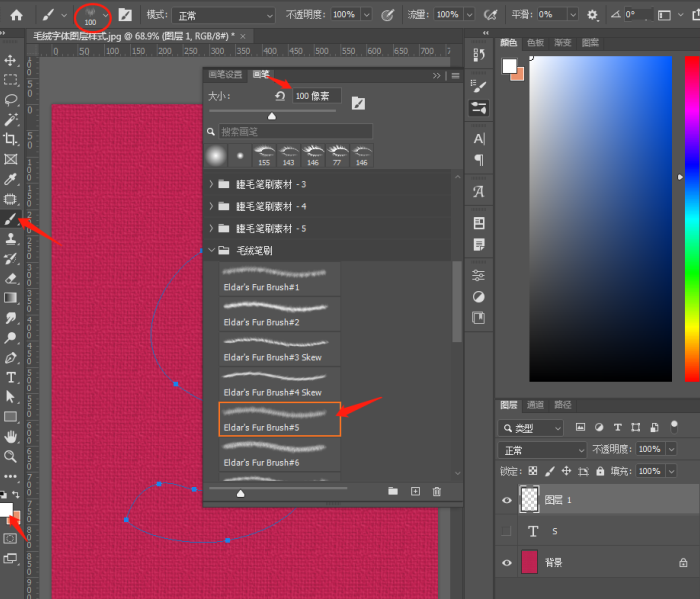Hide 图层 1 layer visibility eye
Viewport: 700px width, 599px height.
[x=507, y=500]
